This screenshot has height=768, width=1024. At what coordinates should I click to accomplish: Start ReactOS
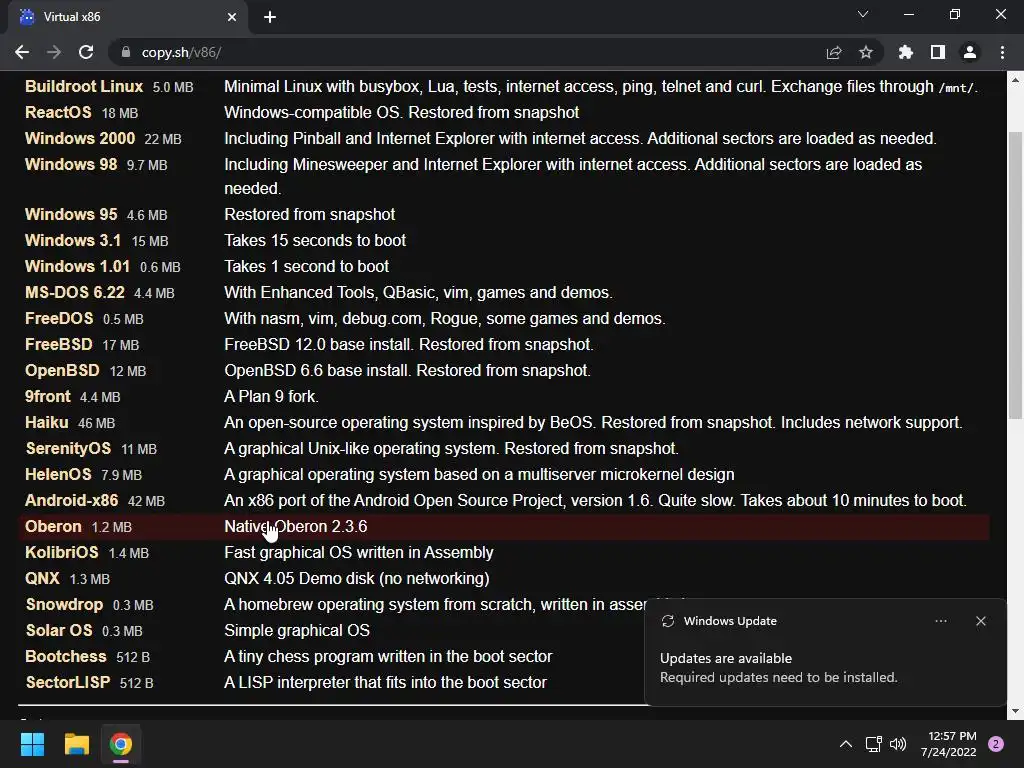tap(58, 112)
